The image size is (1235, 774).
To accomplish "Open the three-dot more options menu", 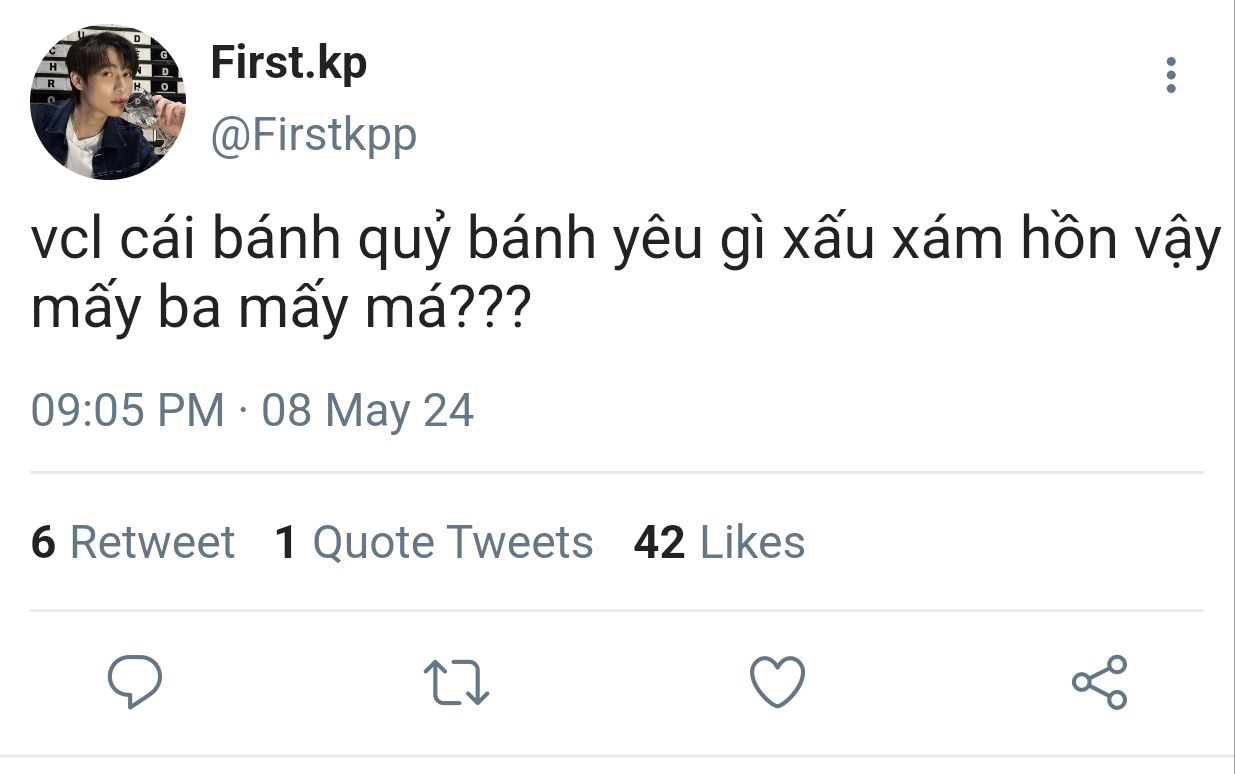I will (1170, 76).
